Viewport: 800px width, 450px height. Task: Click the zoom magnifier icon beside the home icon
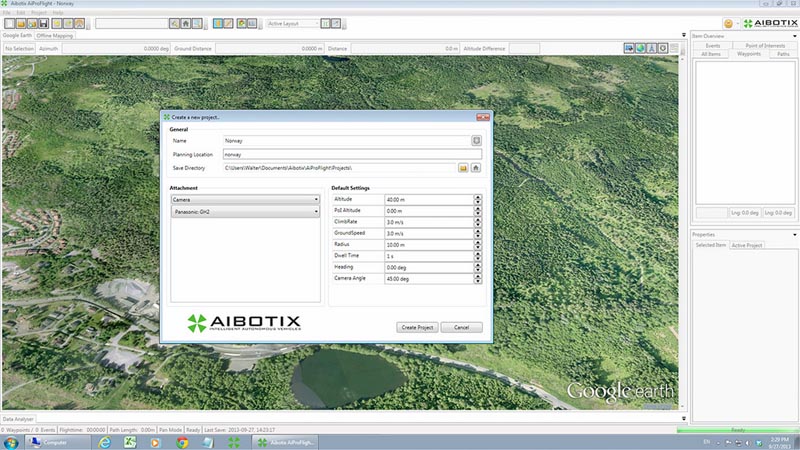click(x=197, y=23)
